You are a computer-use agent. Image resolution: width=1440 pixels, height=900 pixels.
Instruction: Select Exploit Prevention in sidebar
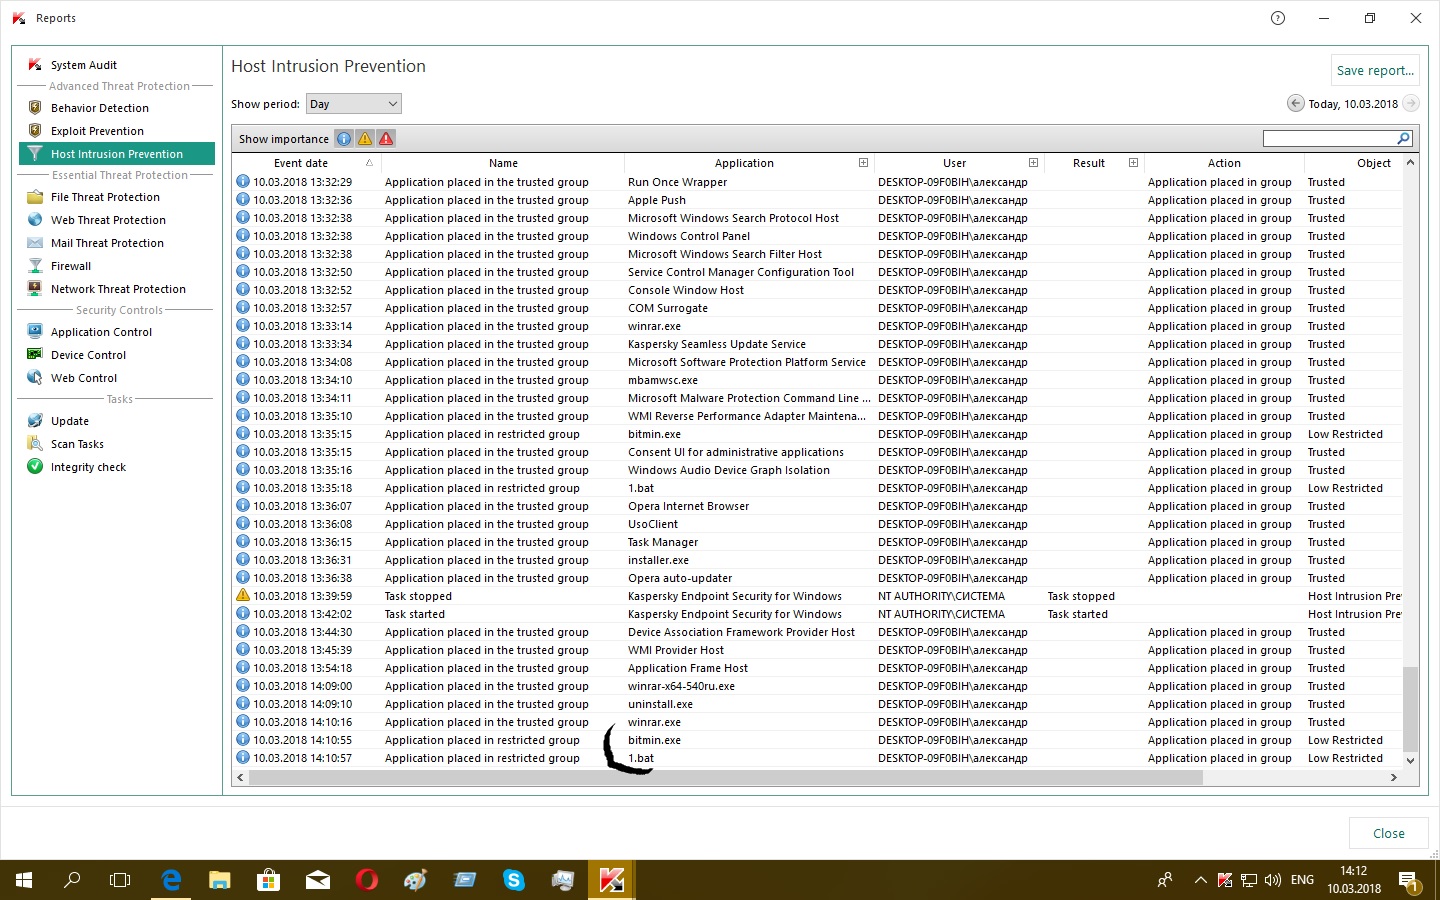point(97,131)
